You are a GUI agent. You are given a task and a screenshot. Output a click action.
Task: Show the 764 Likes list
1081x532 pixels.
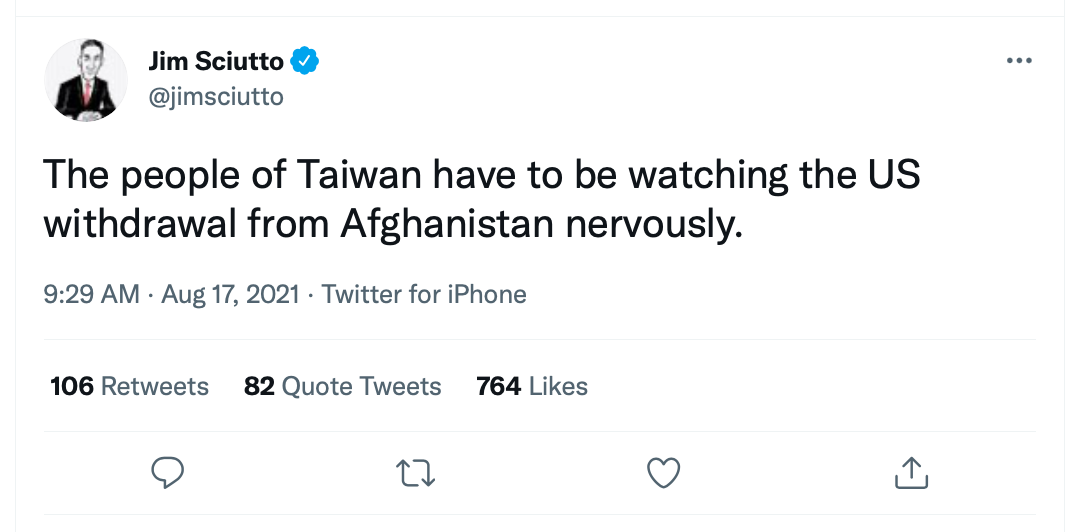pos(532,386)
